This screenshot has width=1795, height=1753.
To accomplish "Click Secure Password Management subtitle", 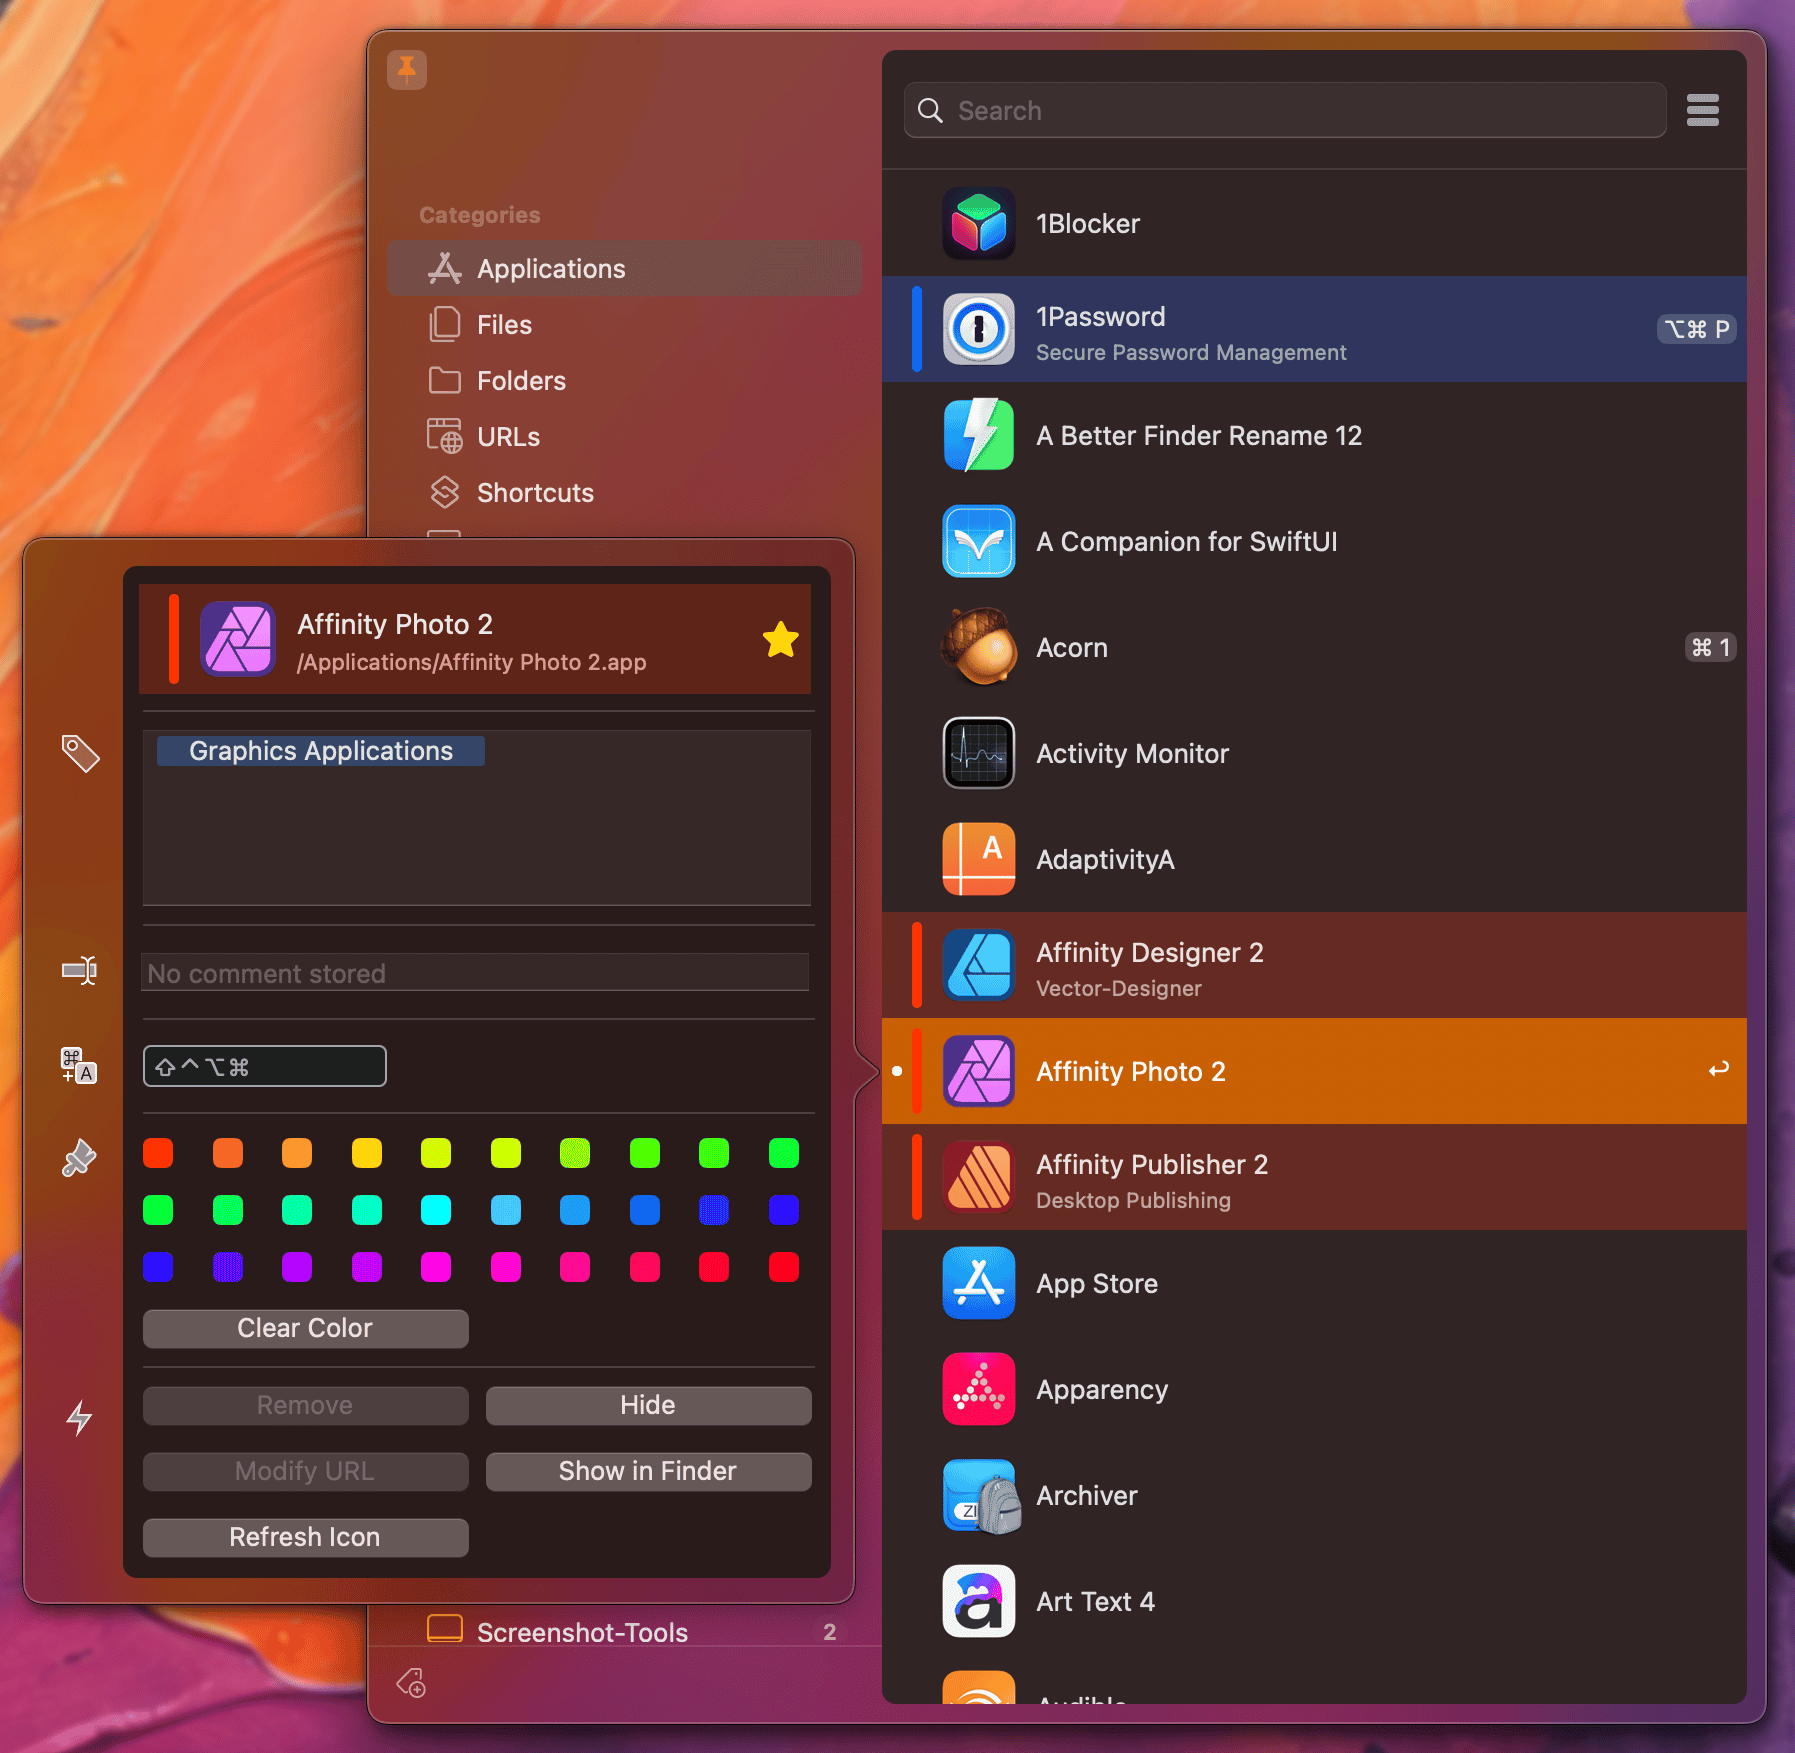I will [1191, 352].
